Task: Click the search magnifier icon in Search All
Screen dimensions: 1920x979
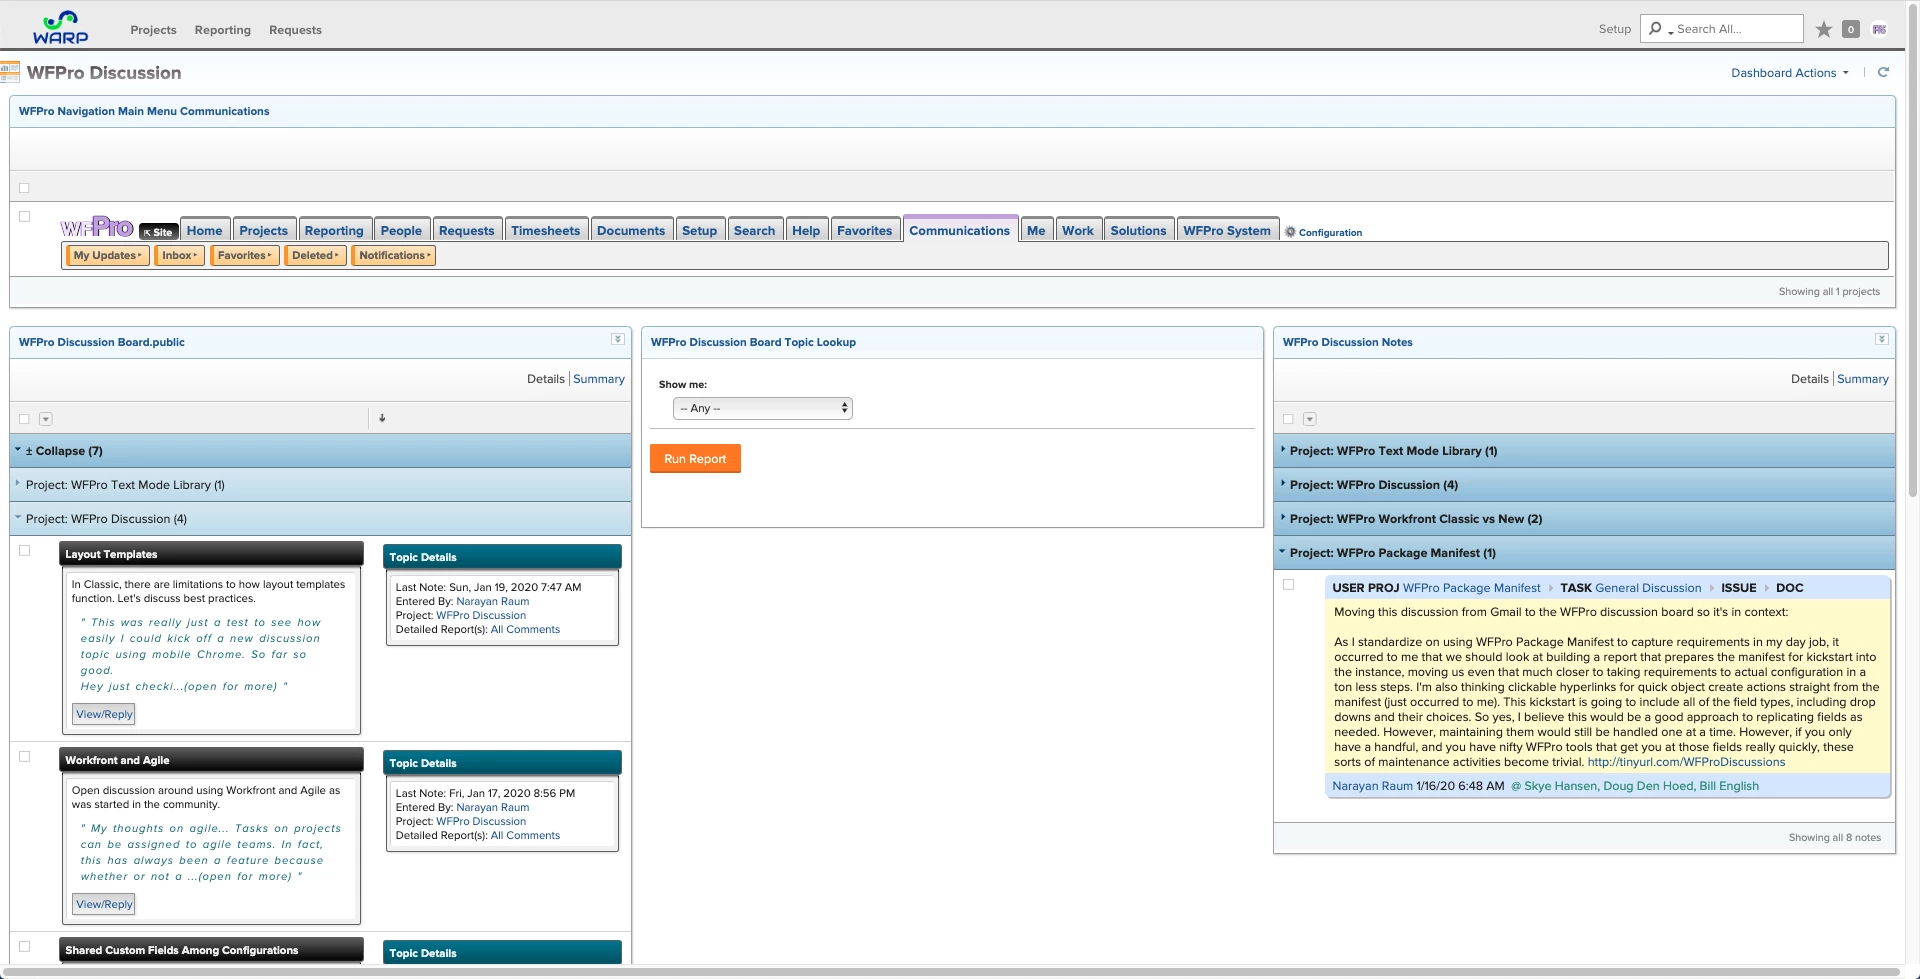Action: [x=1656, y=29]
